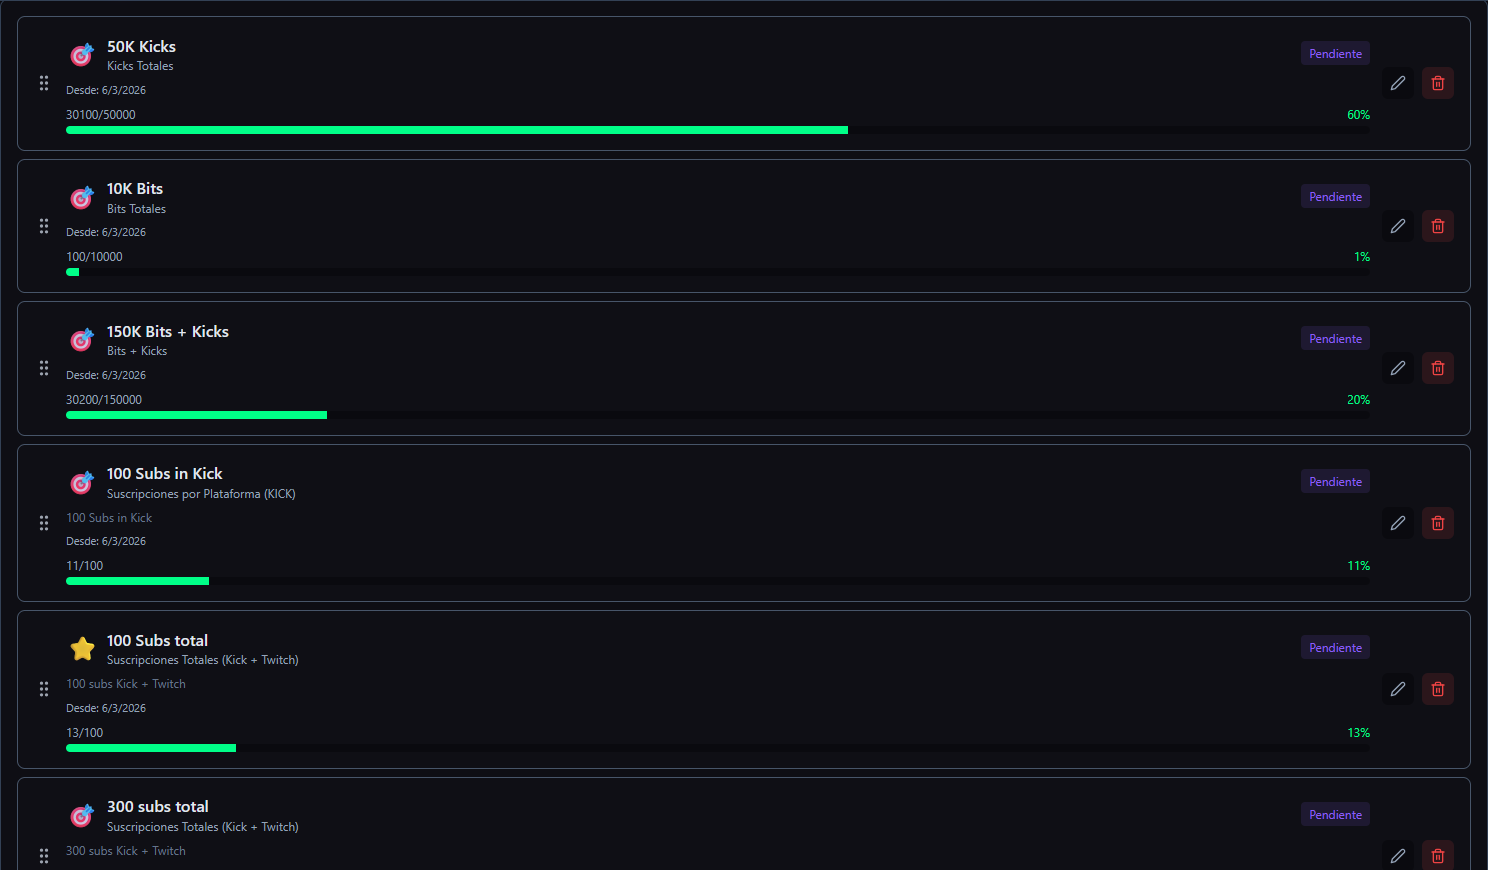Delete the 150K Bits + Kicks goal

[x=1437, y=368]
